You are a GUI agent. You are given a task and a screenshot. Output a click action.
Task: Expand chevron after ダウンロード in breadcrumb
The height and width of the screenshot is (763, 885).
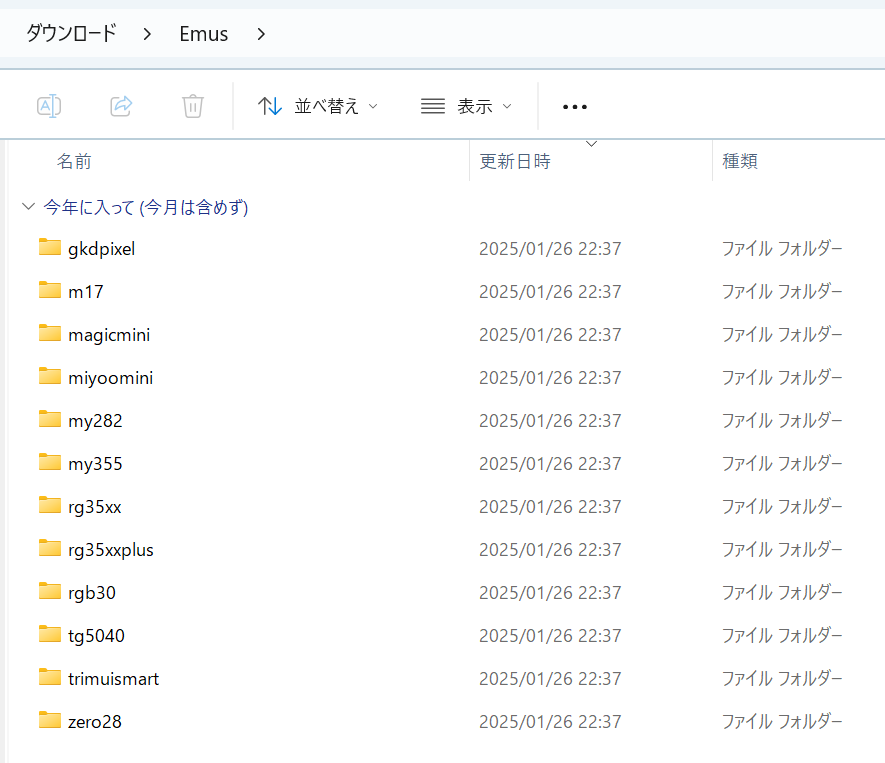pos(147,34)
